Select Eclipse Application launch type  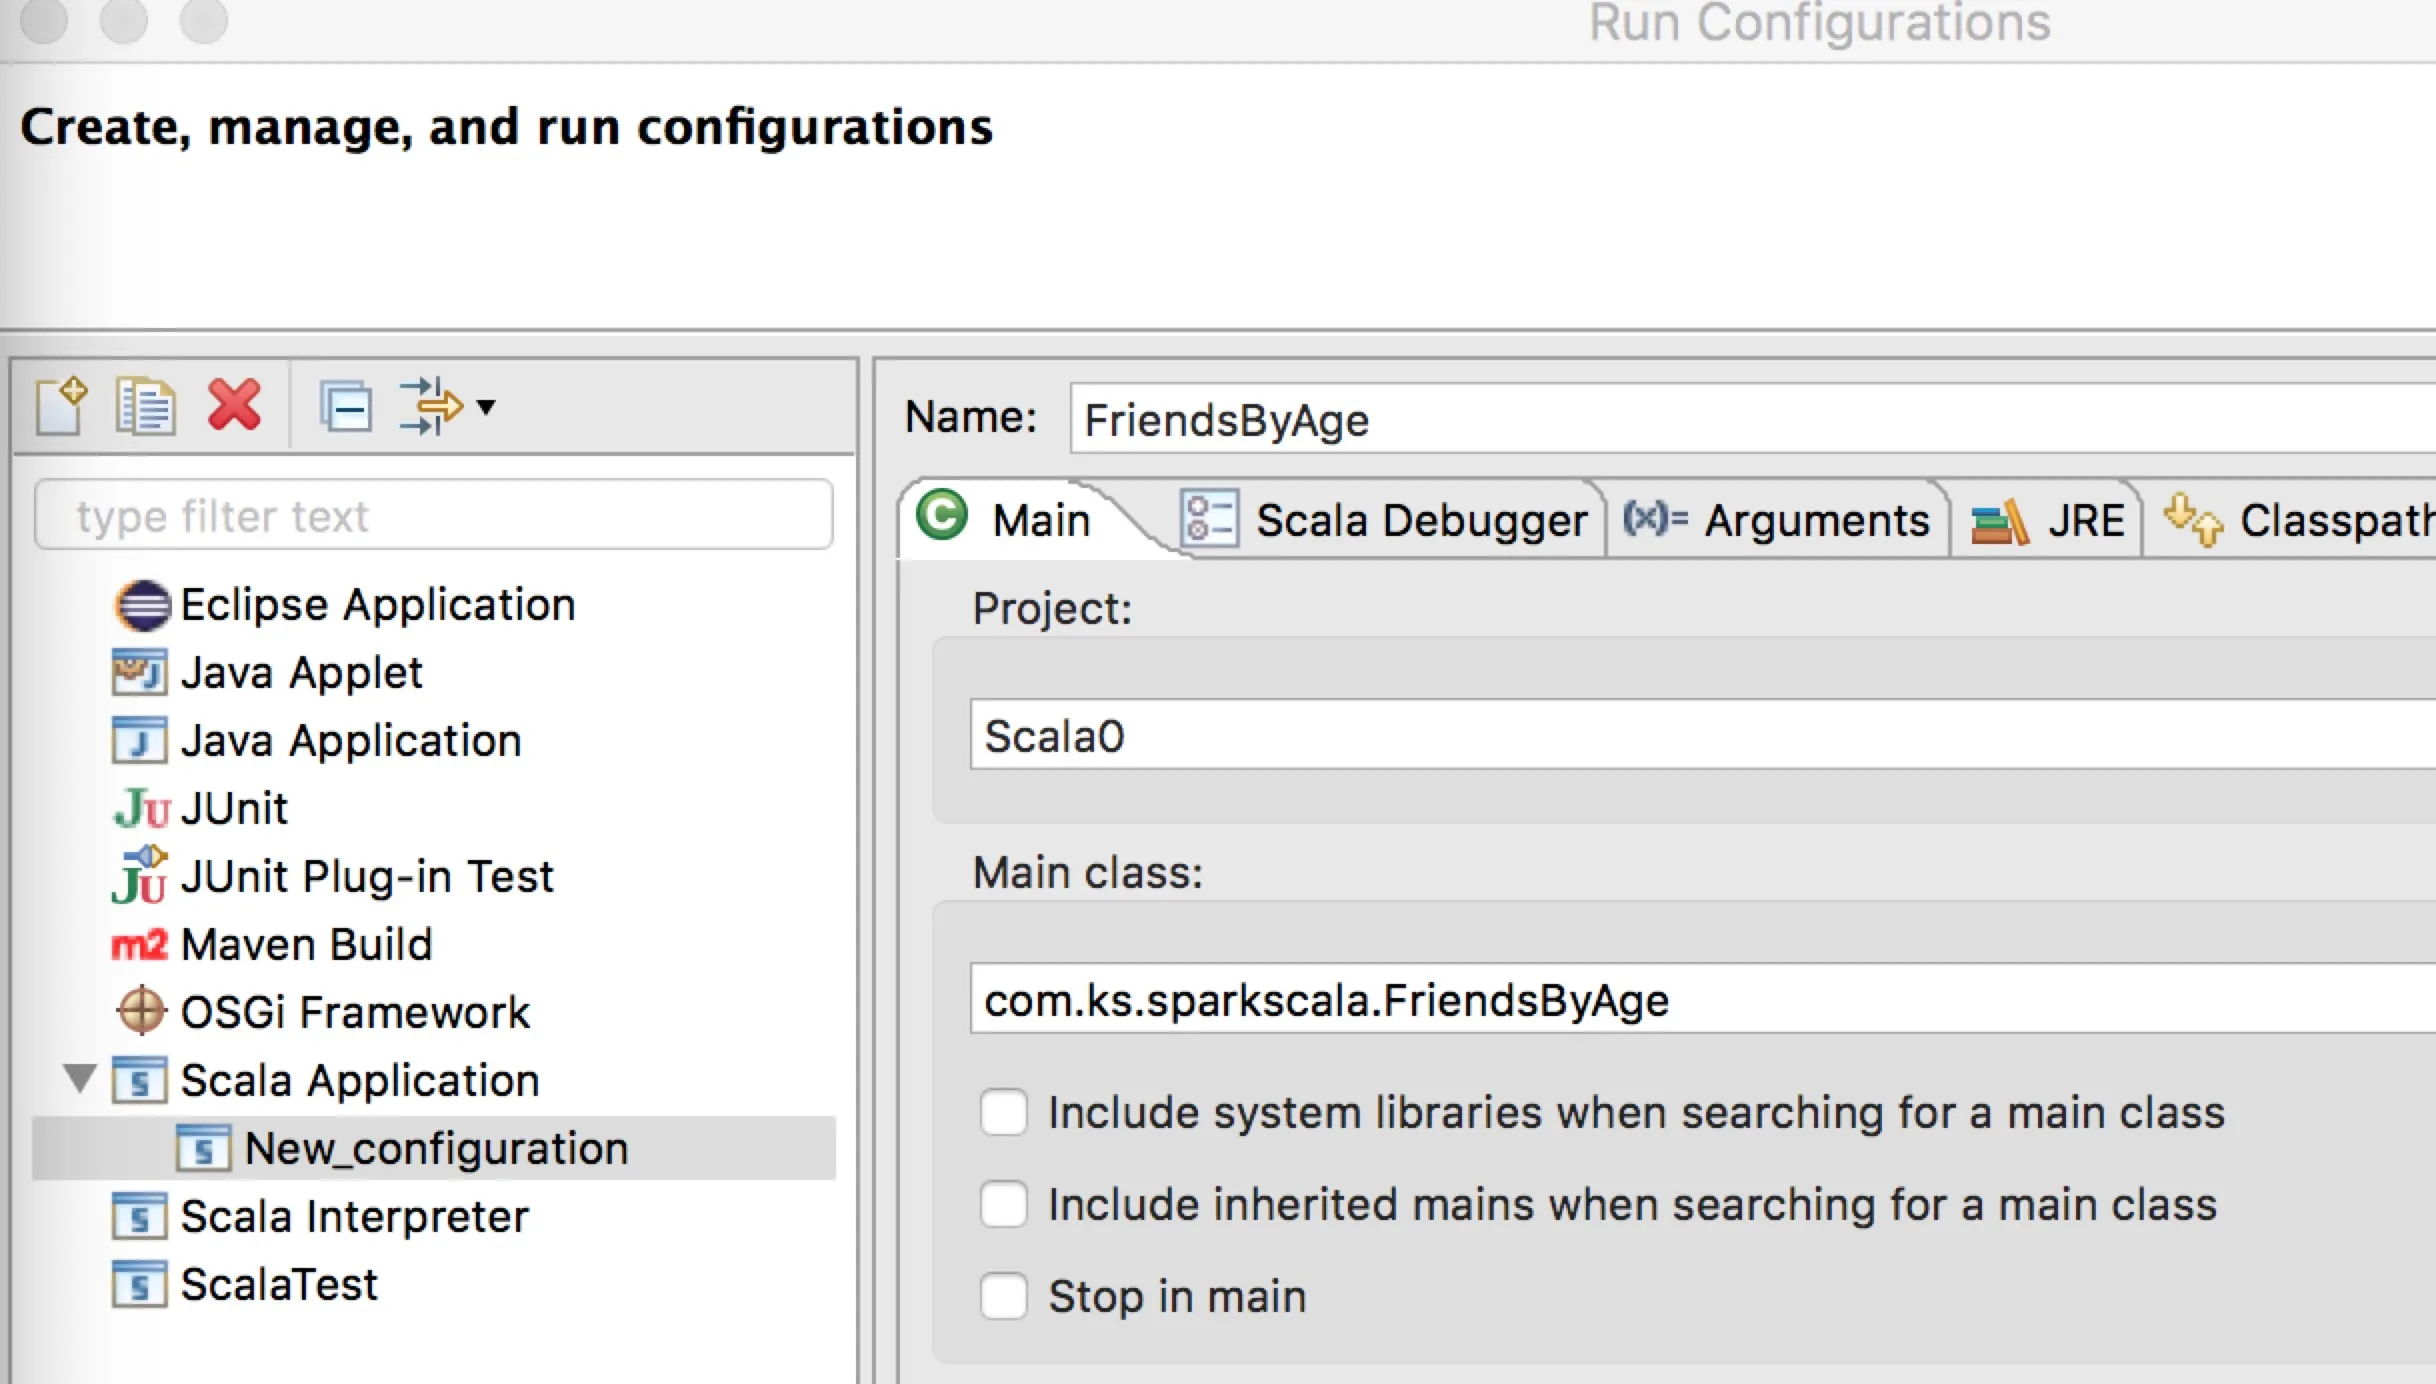[377, 605]
